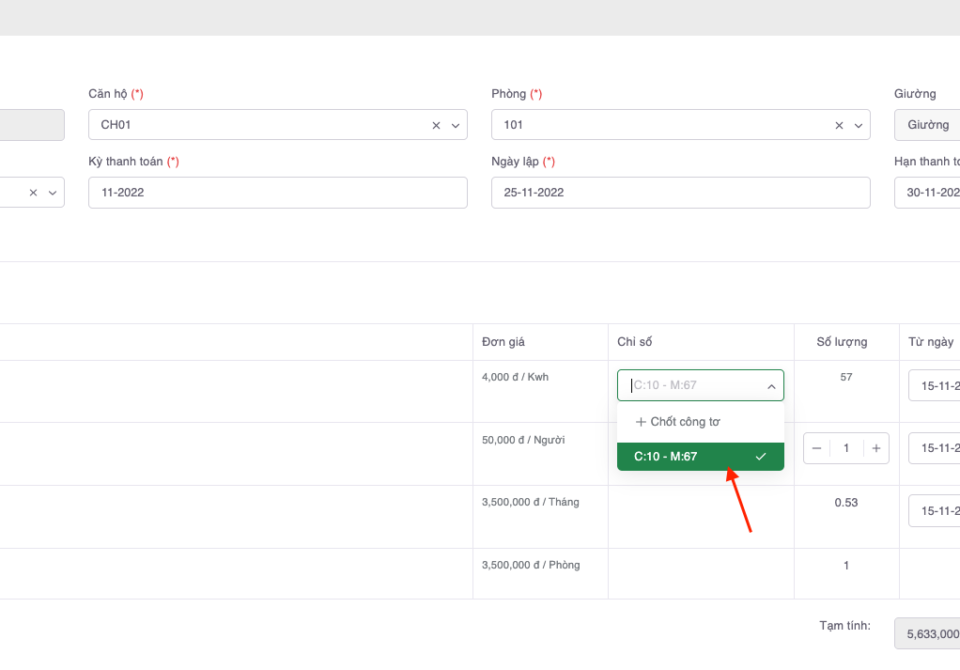The image size is (960, 670).
Task: Click the Chỉ số search input
Action: tap(690, 386)
